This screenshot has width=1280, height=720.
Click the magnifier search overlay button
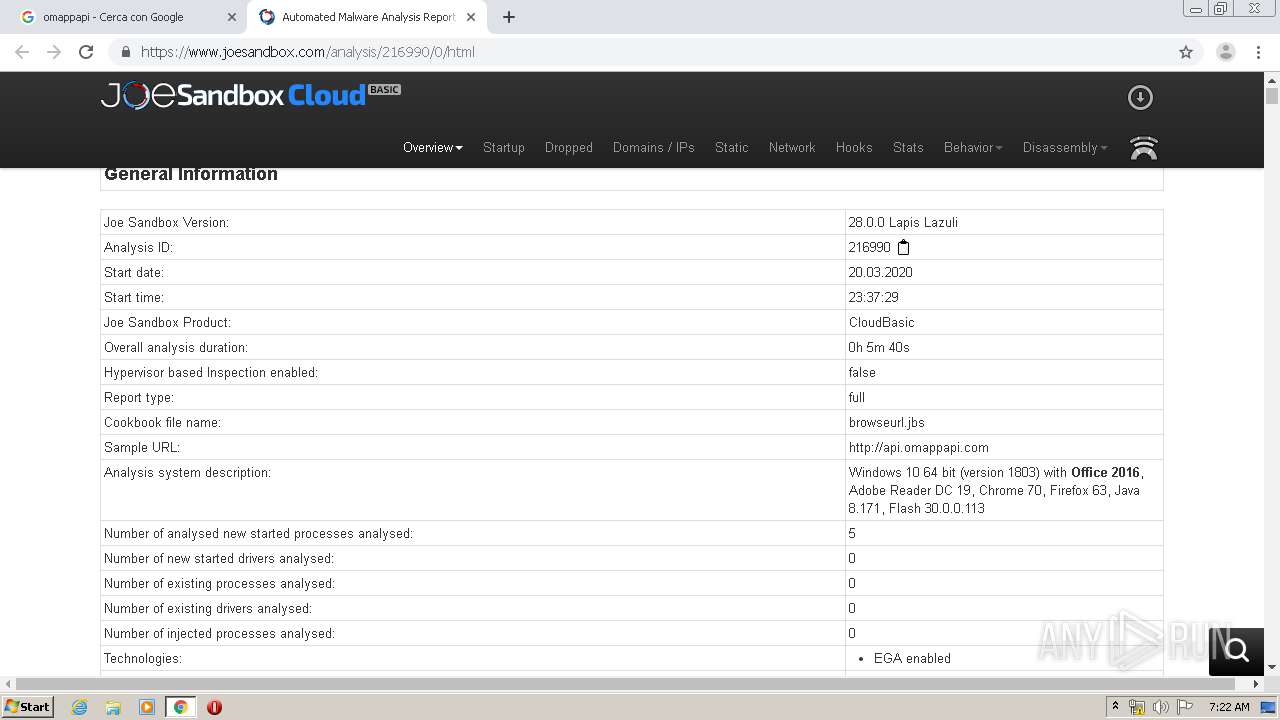1237,651
